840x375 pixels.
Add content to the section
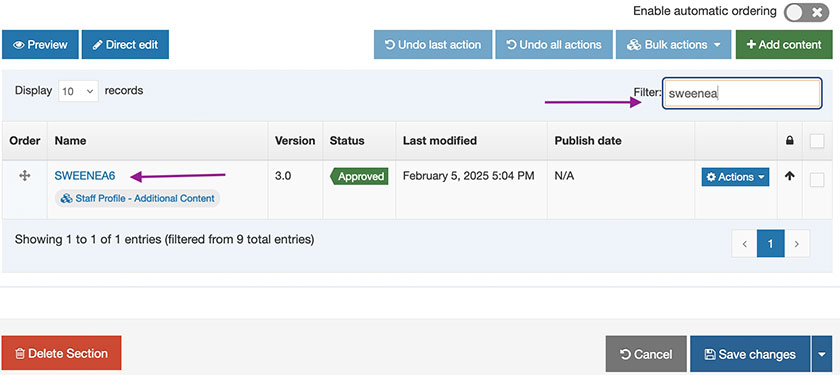click(x=784, y=44)
